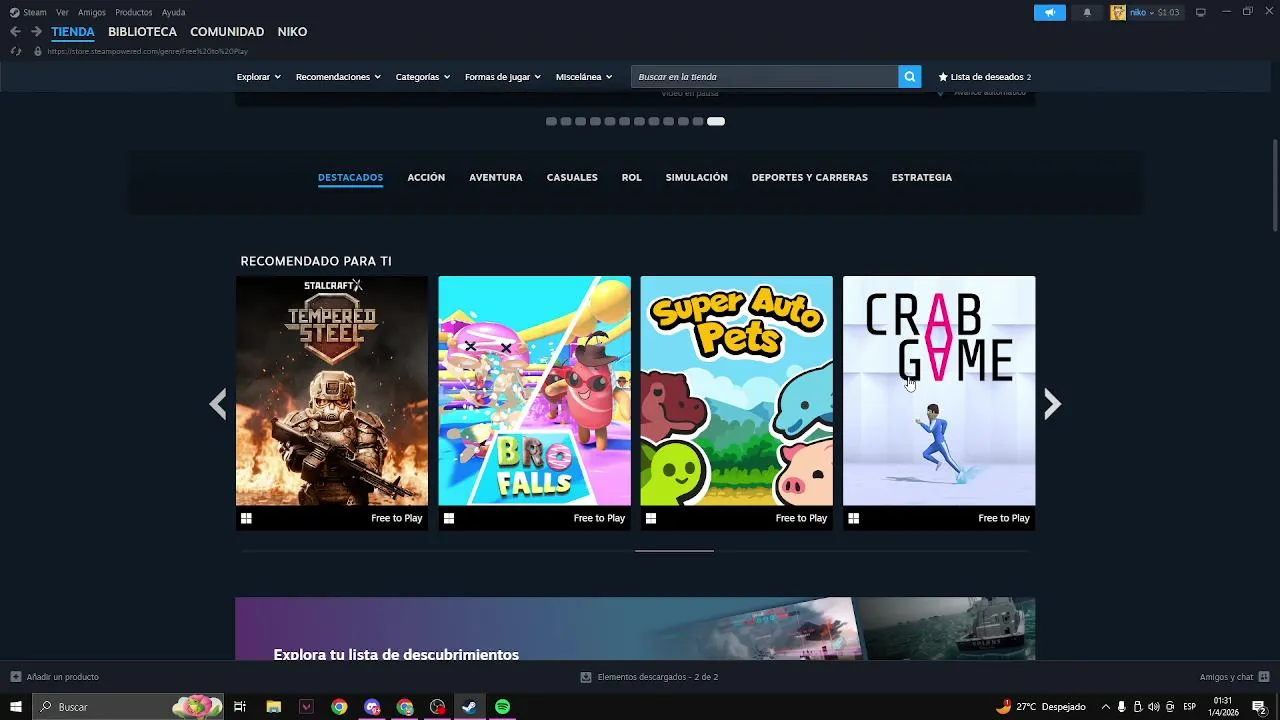1280x720 pixels.
Task: Open the Crab Game card
Action: [939, 403]
